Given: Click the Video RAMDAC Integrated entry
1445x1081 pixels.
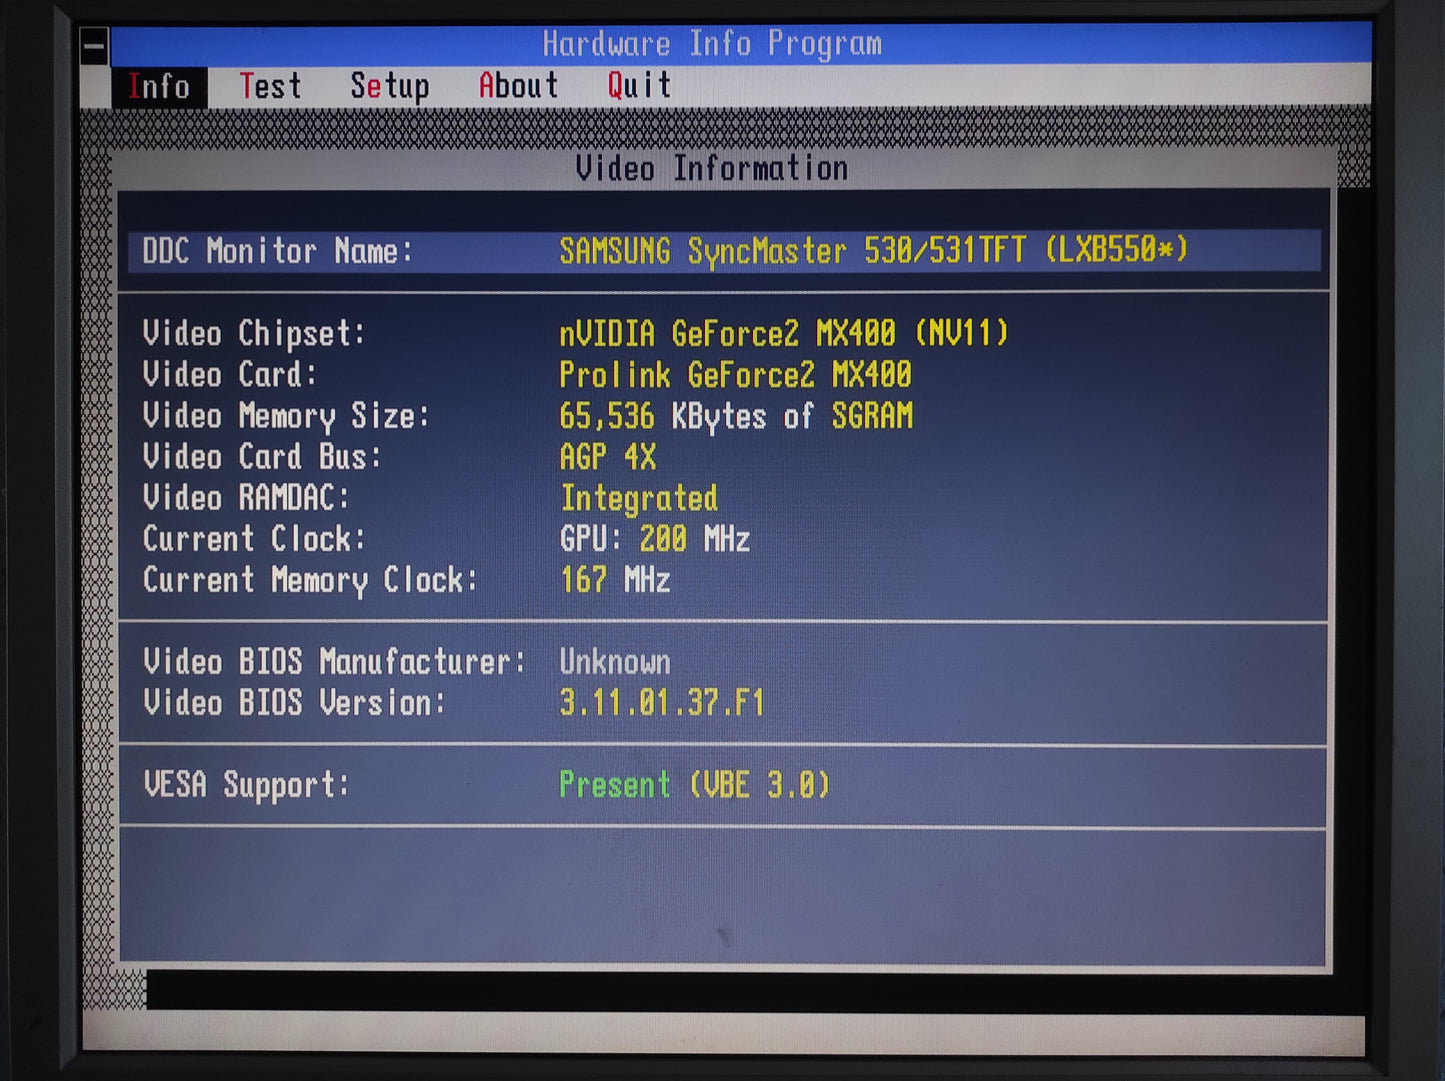Looking at the screenshot, I should click(639, 498).
